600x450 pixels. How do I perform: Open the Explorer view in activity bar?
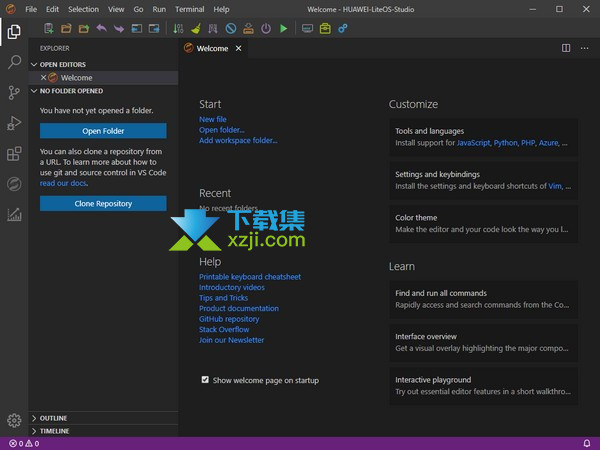tap(14, 31)
